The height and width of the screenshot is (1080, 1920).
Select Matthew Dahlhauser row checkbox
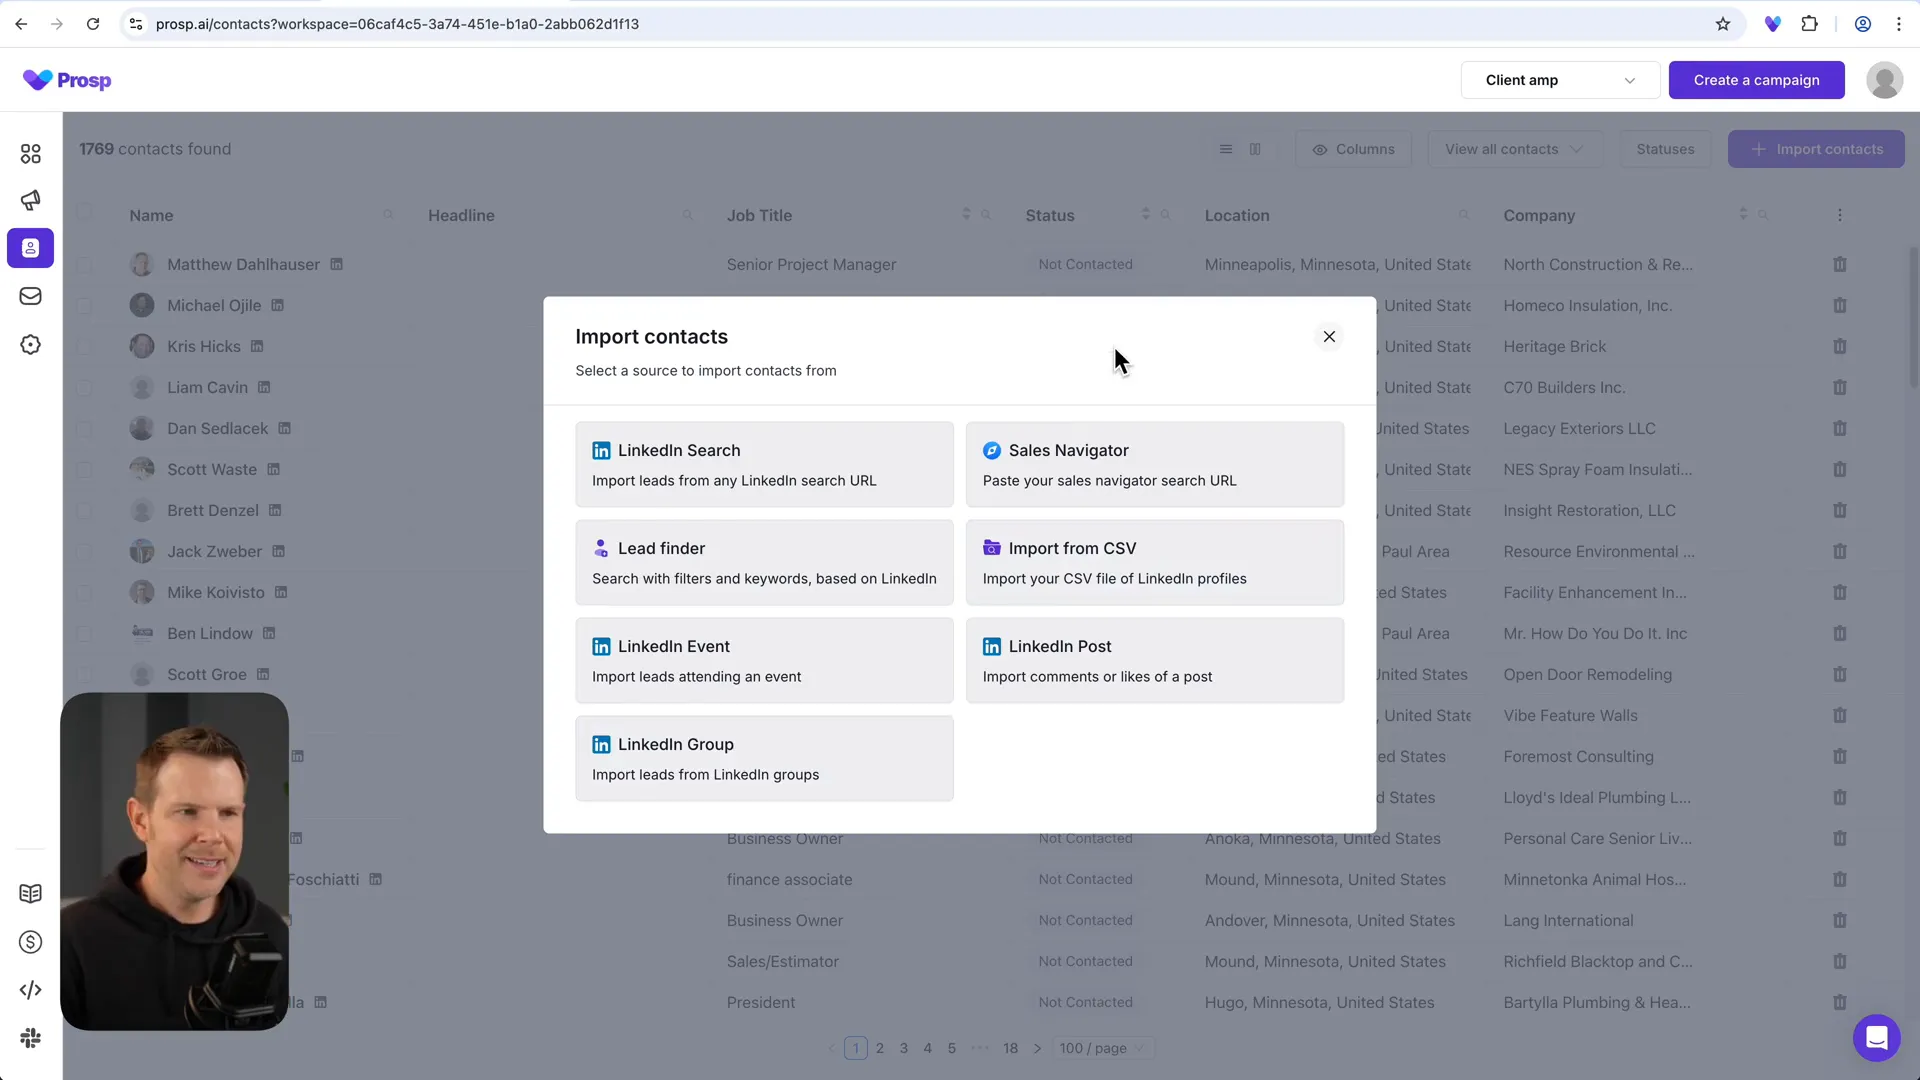(84, 264)
